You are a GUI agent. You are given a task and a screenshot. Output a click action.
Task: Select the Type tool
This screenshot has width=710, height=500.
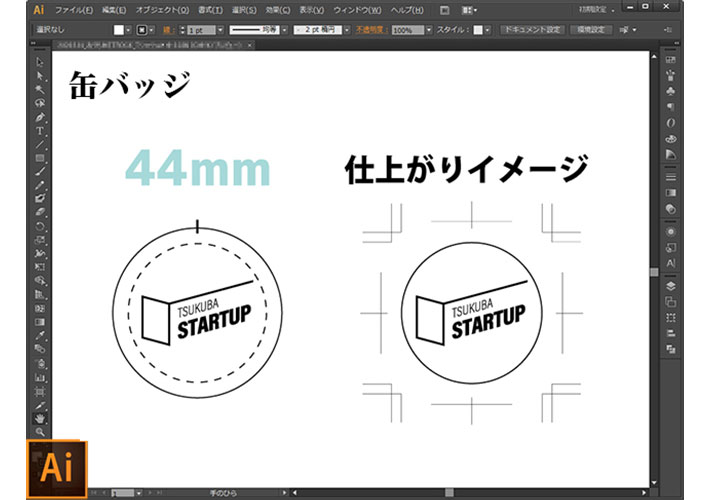[x=40, y=131]
